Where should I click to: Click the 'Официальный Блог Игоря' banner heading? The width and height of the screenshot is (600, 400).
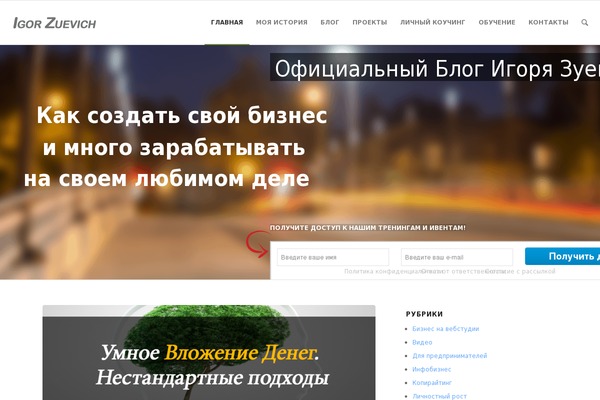[435, 68]
